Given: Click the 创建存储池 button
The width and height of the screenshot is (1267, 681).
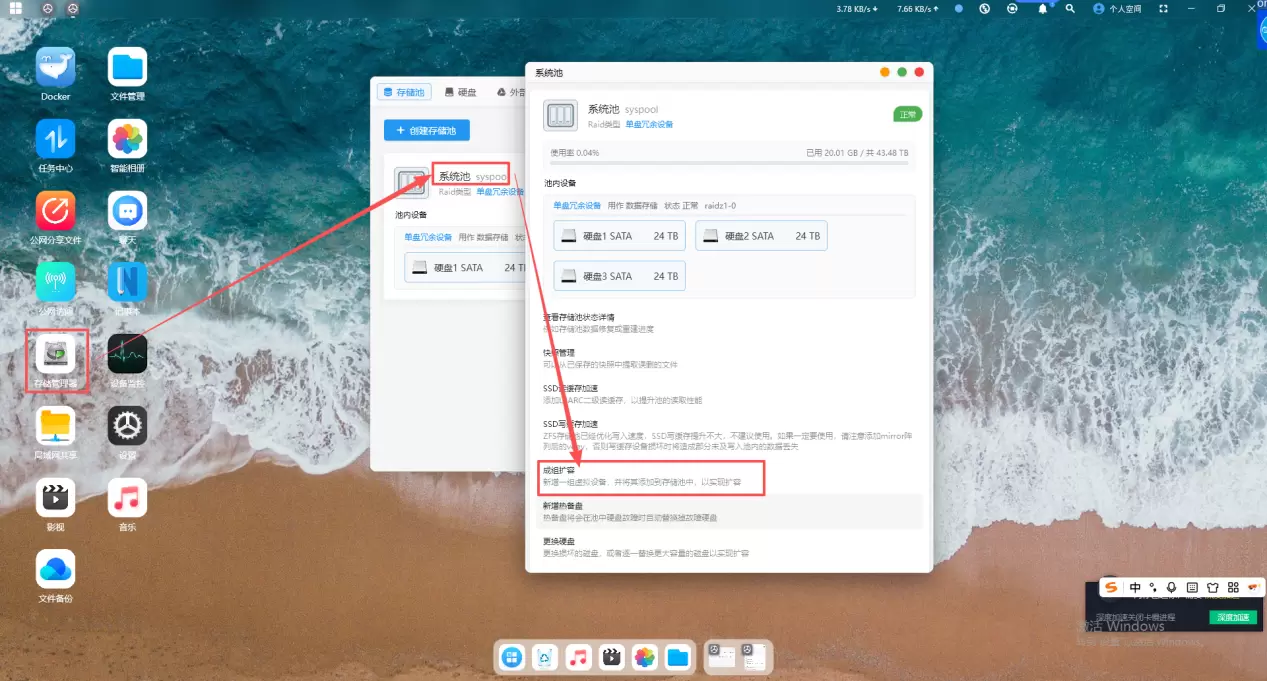Looking at the screenshot, I should (426, 130).
